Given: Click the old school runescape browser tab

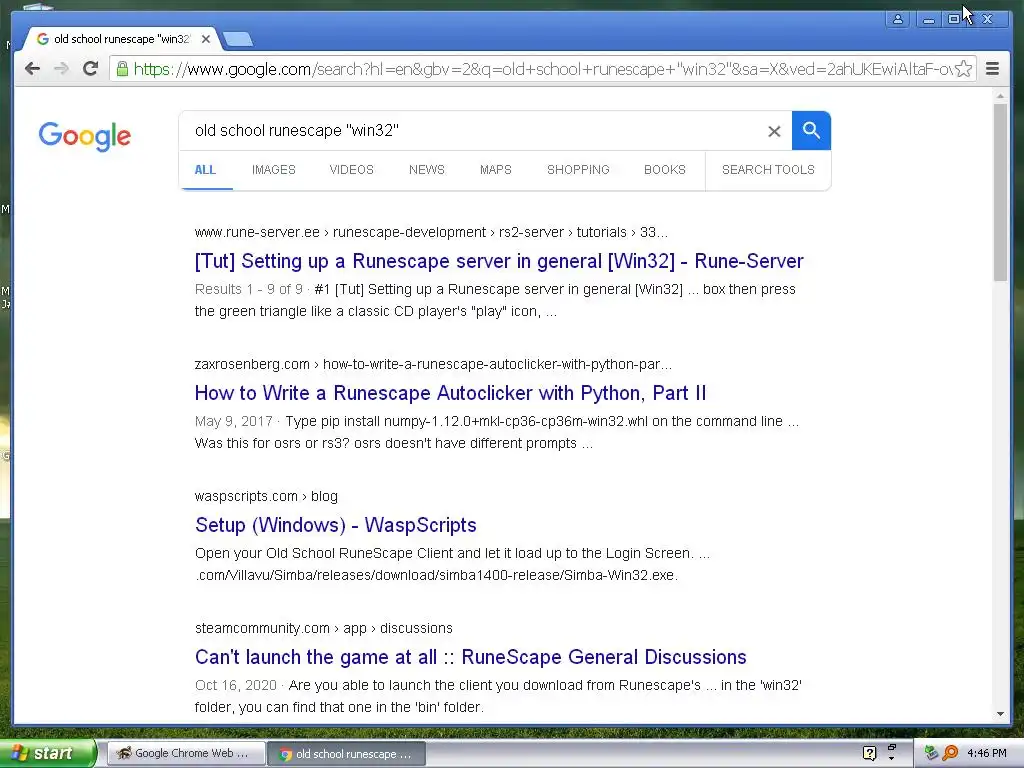Looking at the screenshot, I should click(x=121, y=39).
